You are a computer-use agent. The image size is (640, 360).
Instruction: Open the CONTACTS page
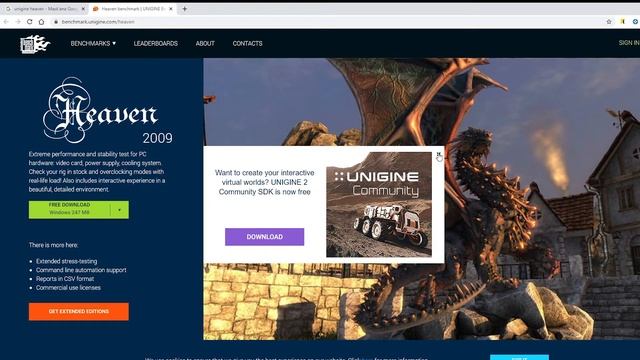point(247,43)
